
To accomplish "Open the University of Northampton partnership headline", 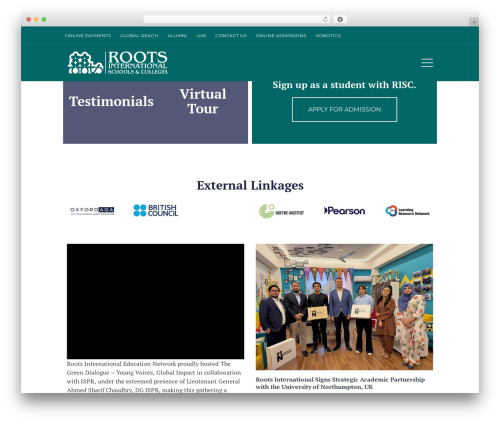I will (340, 383).
